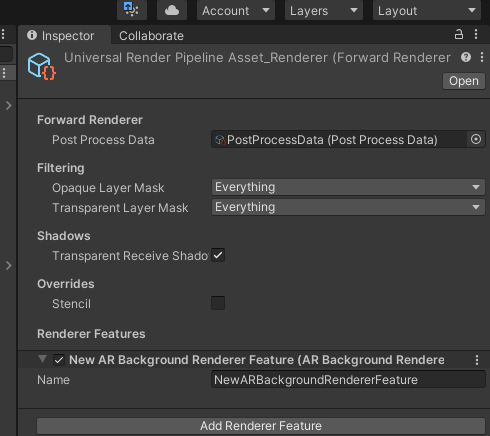Screen dimensions: 490x436
Task: Open the left panel kebab menu at top
Action: point(3,34)
